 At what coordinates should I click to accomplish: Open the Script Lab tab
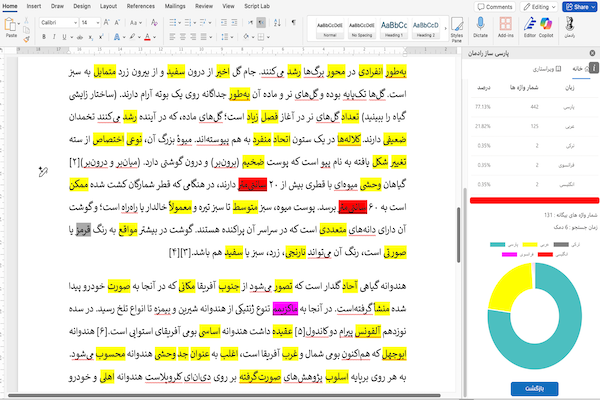pos(257,6)
